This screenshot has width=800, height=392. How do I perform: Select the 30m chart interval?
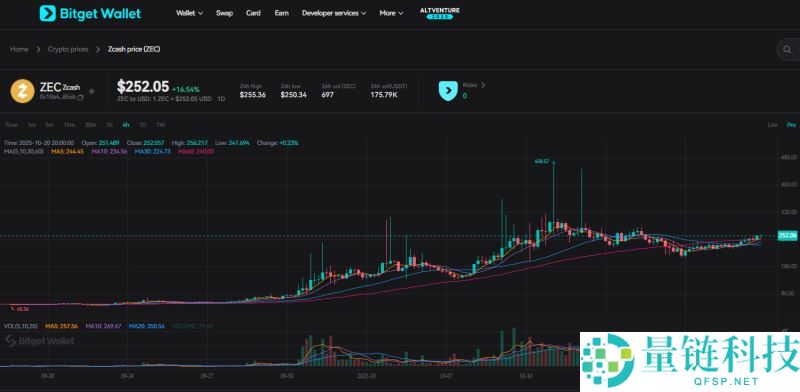(90, 125)
